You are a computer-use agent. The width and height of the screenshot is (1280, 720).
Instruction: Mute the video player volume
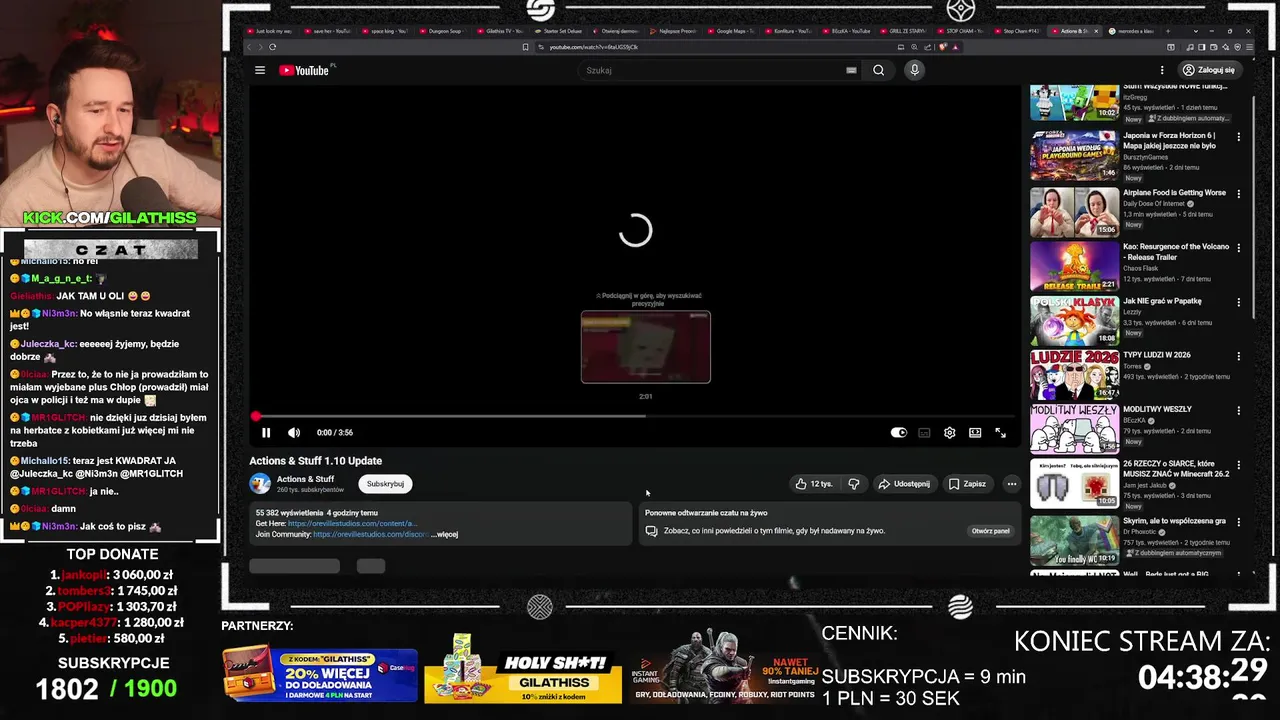pyautogui.click(x=294, y=433)
